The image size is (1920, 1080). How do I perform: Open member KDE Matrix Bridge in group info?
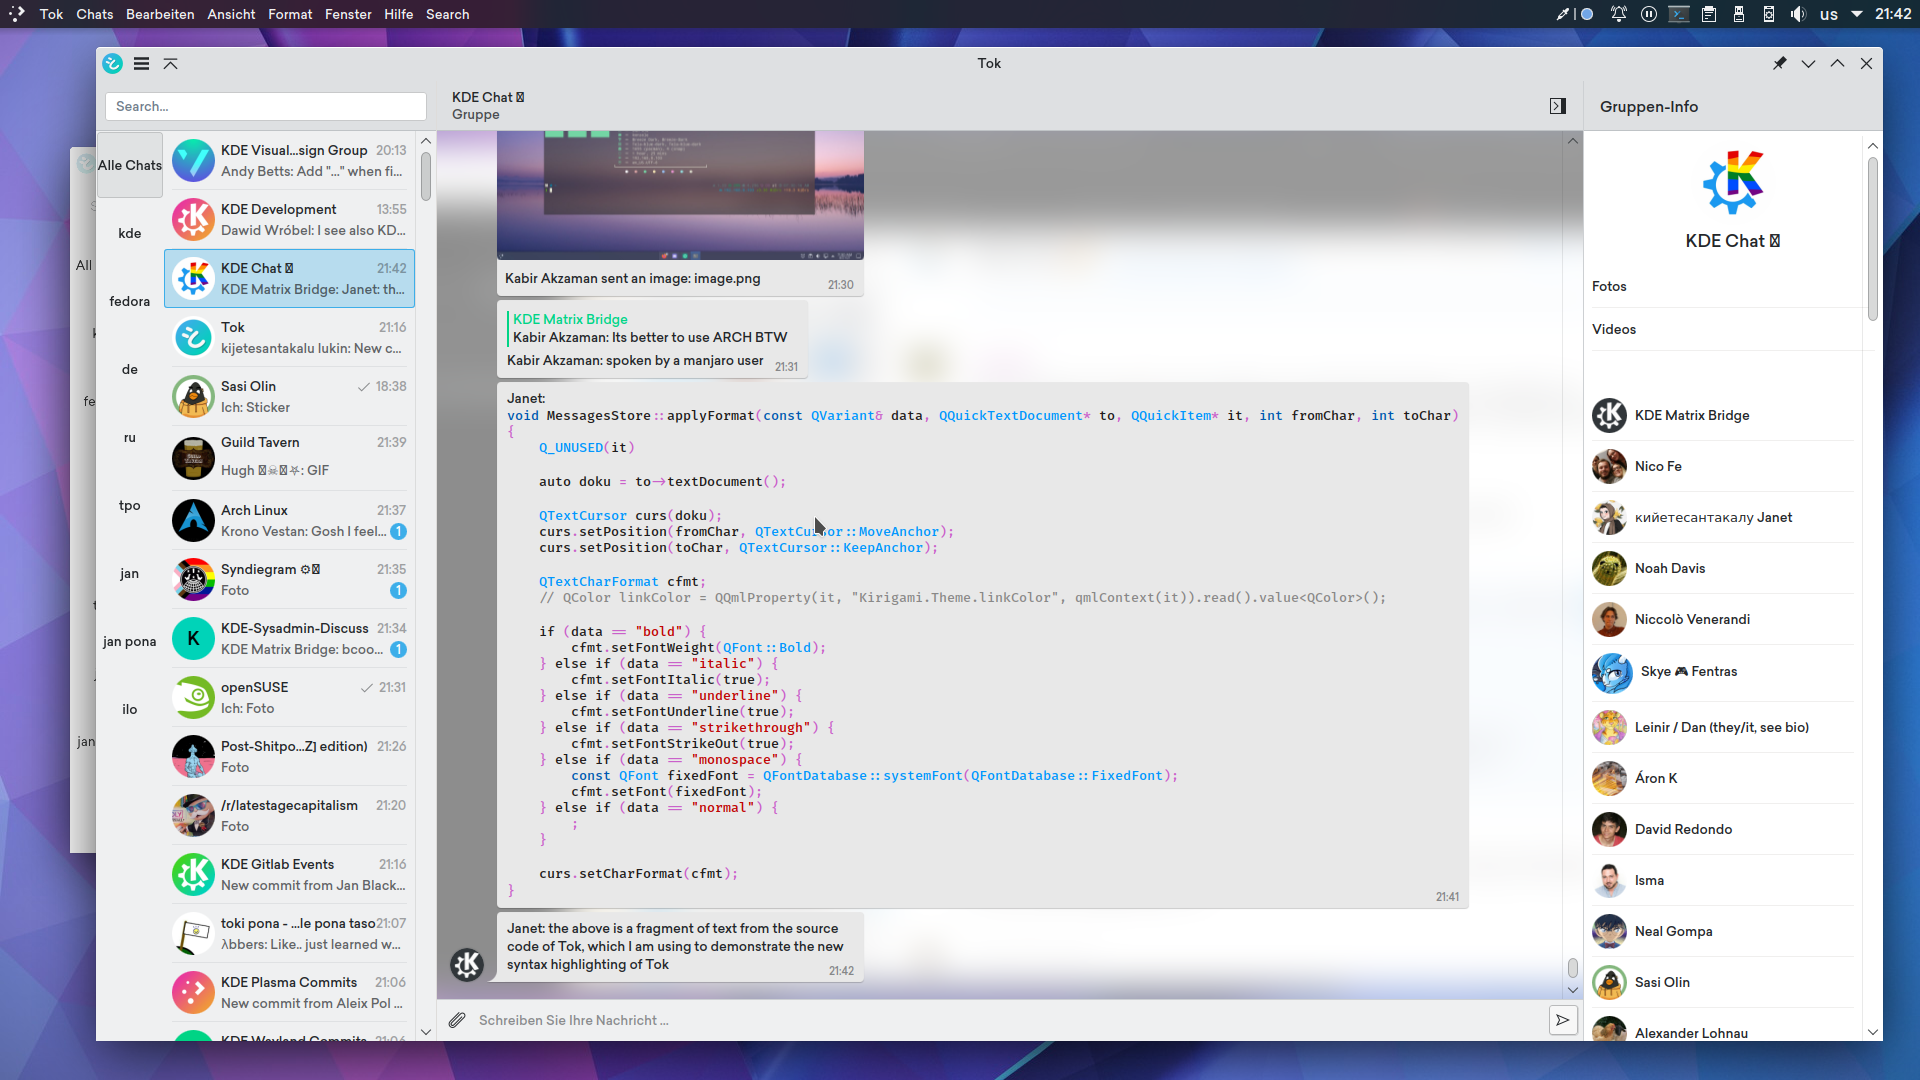pos(1722,415)
